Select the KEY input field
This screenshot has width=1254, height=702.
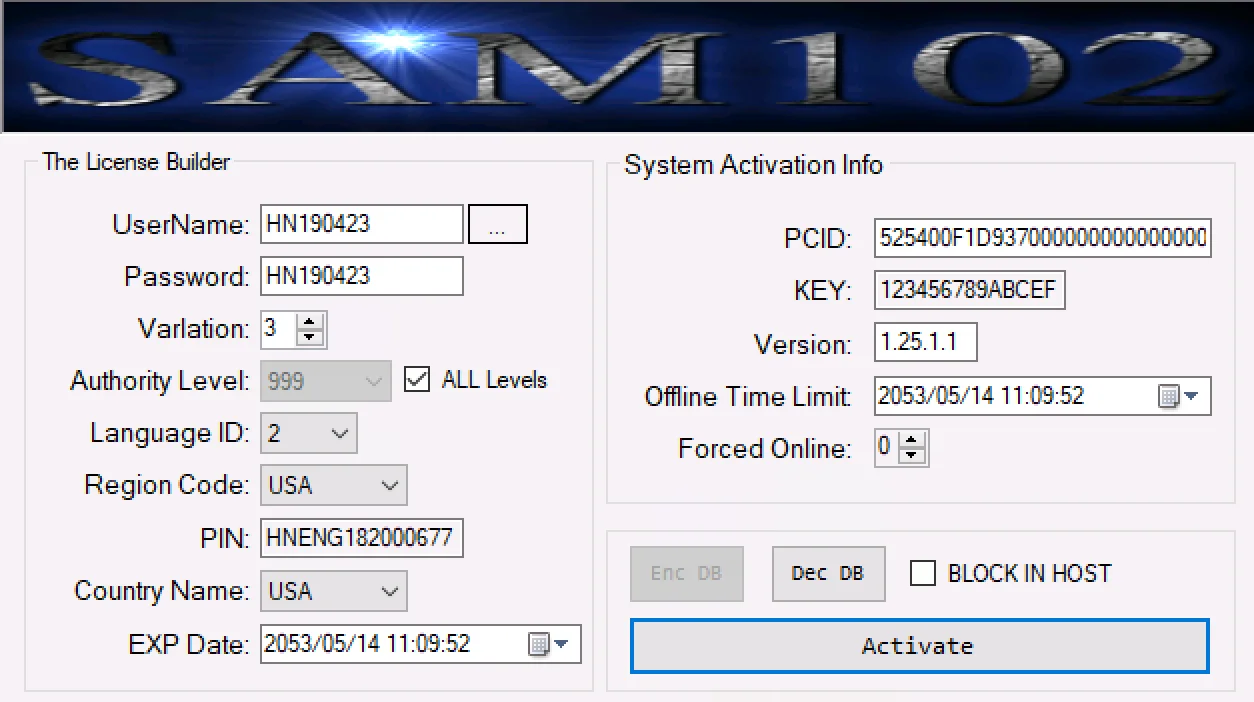969,291
